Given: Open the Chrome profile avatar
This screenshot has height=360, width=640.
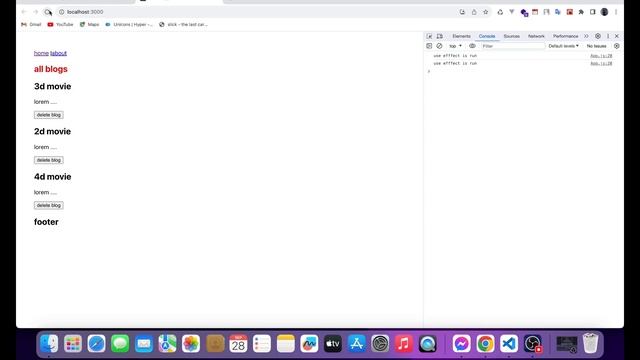Looking at the screenshot, I should 604,12.
